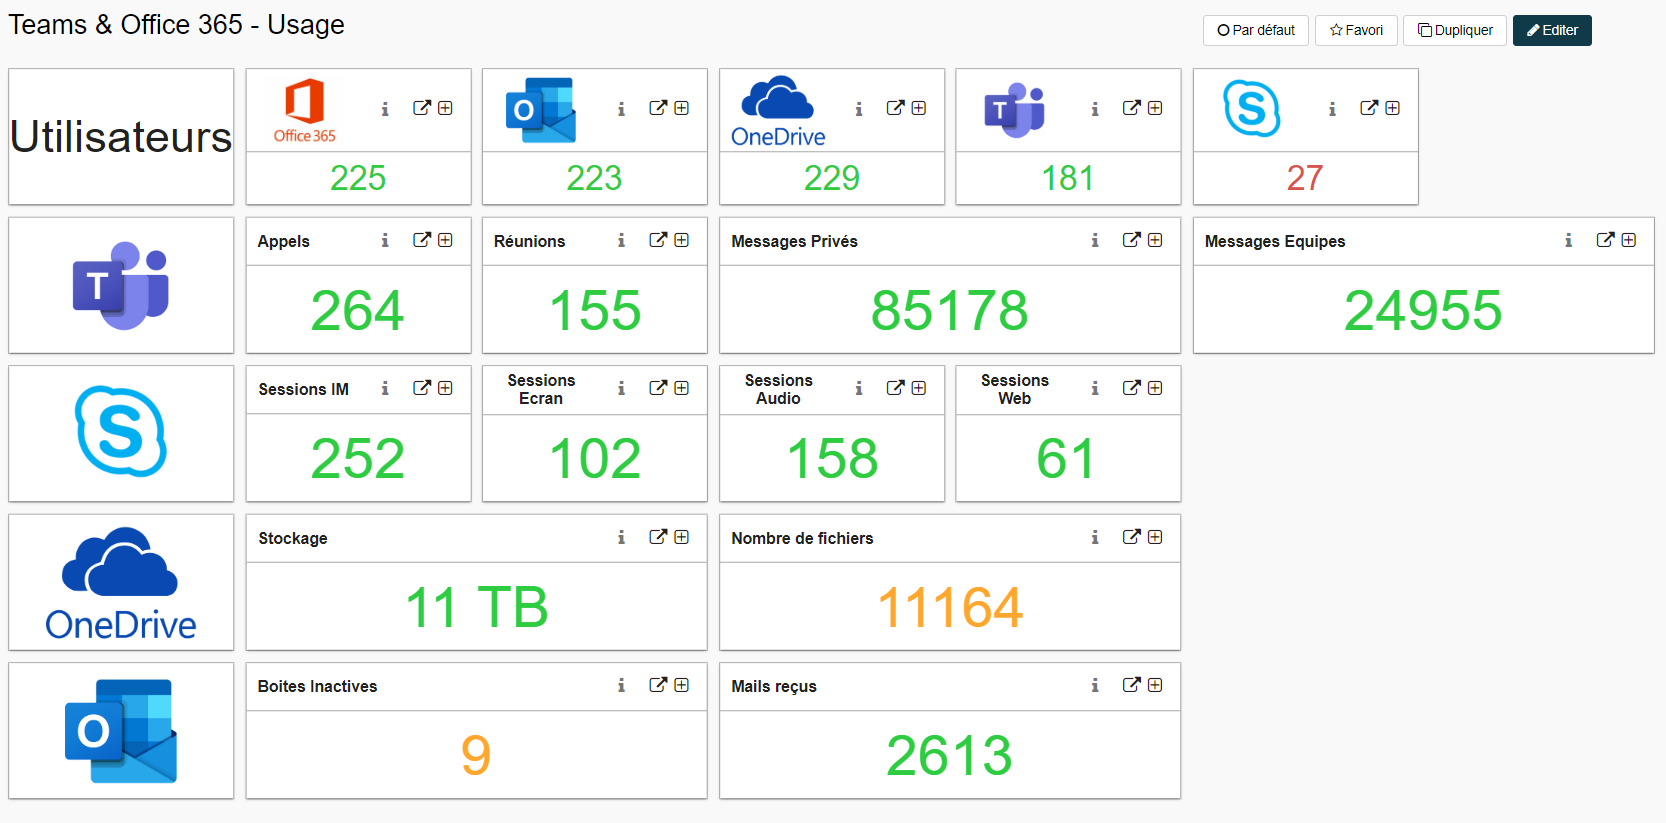
Task: Show info for Stockage widget
Action: coord(621,537)
